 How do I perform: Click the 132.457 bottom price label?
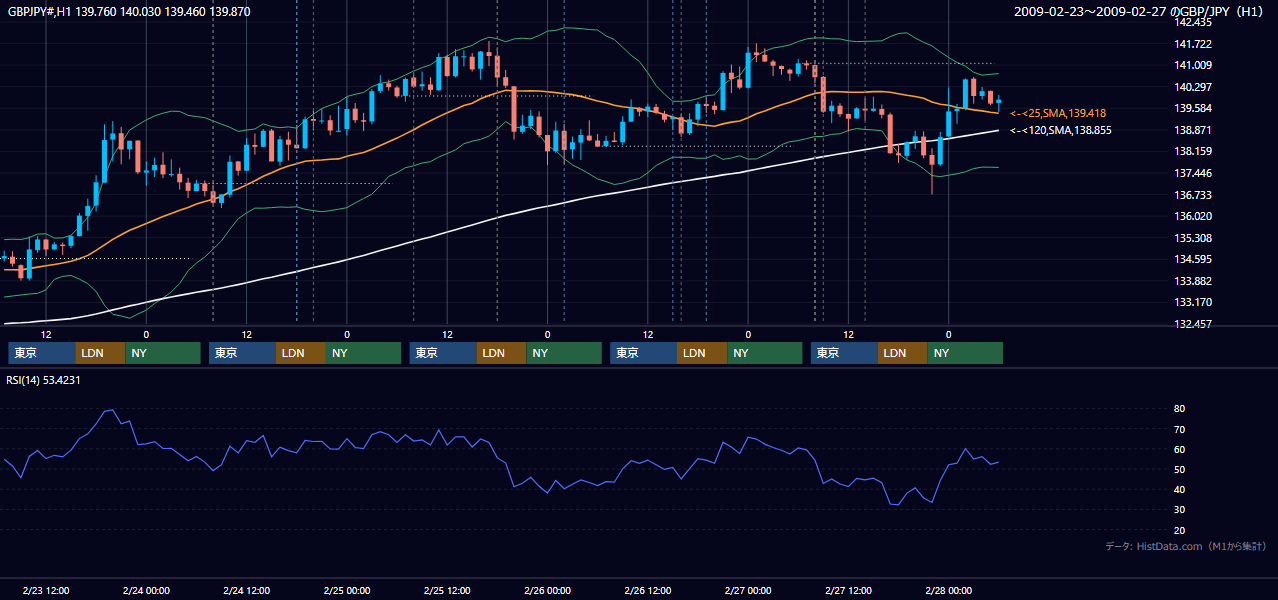pyautogui.click(x=1192, y=325)
